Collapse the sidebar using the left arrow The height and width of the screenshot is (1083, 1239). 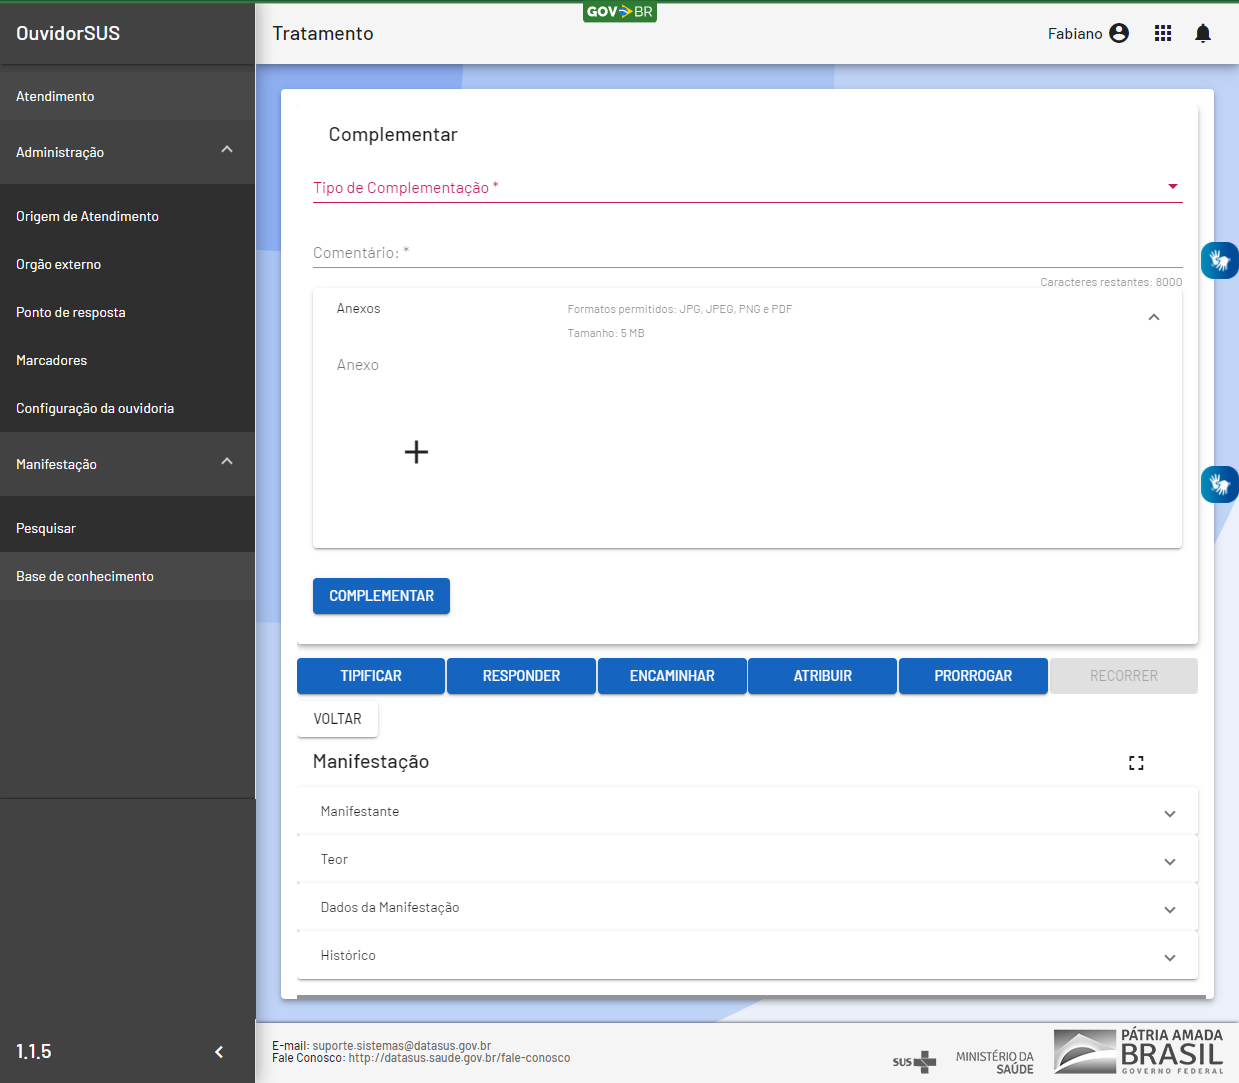(x=219, y=1051)
